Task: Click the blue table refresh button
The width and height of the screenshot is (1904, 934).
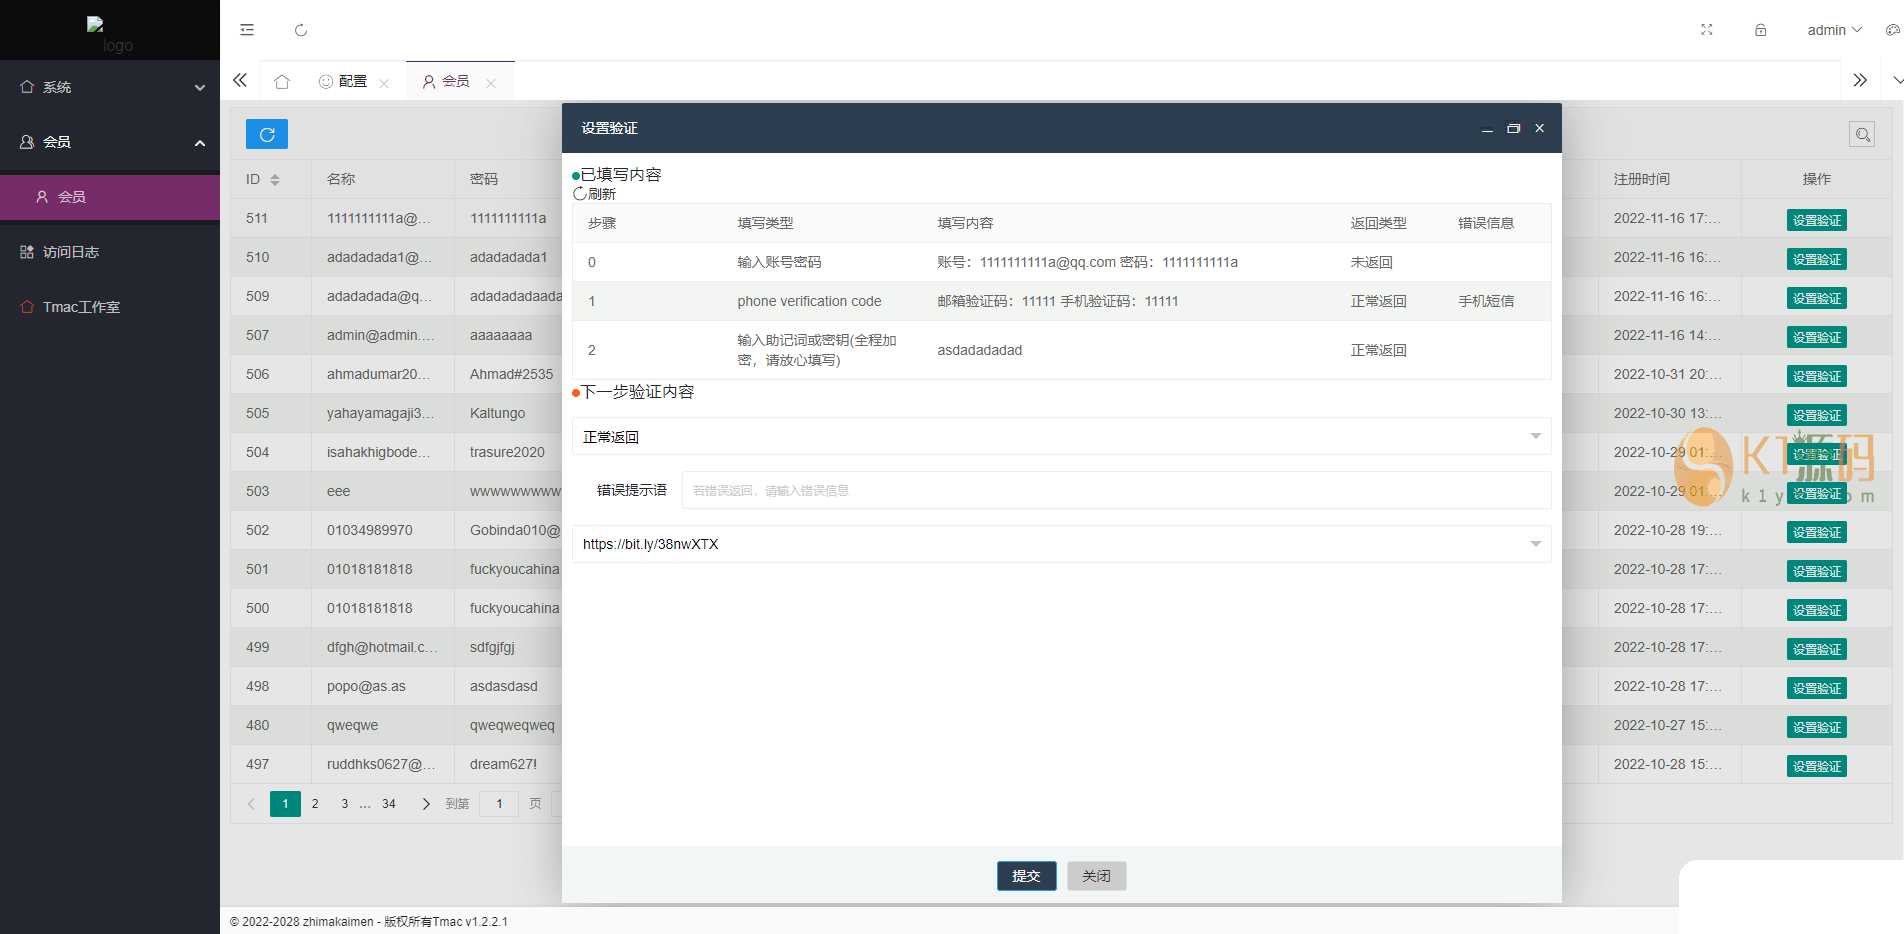Action: 267,134
